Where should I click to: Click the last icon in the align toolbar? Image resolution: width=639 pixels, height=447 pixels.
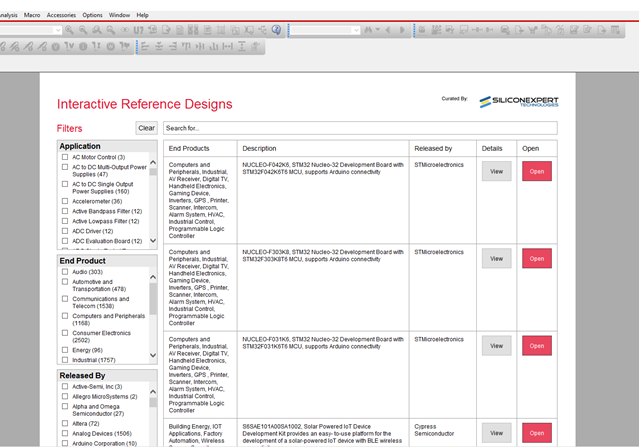click(x=256, y=46)
